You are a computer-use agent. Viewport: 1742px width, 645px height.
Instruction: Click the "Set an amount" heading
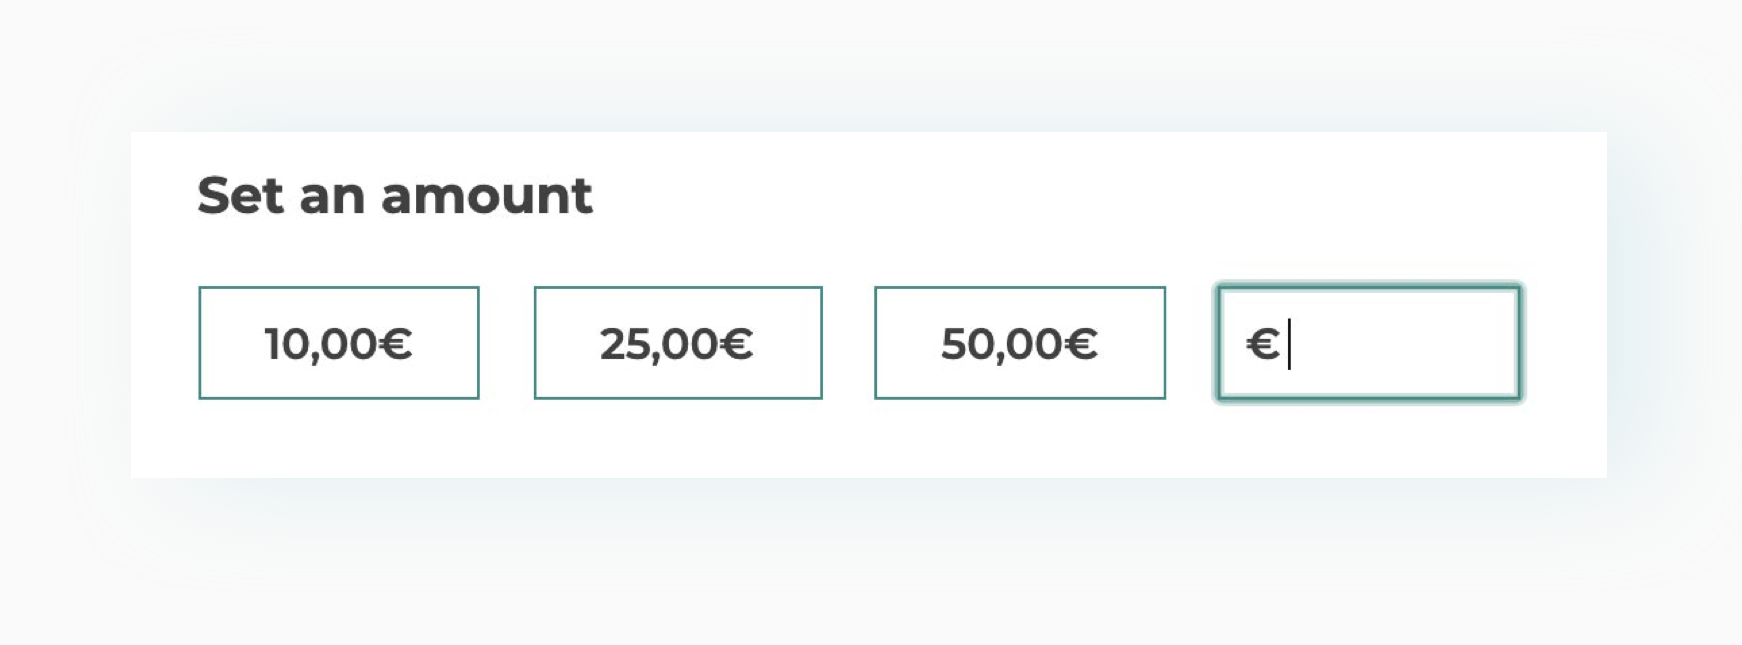[x=395, y=195]
